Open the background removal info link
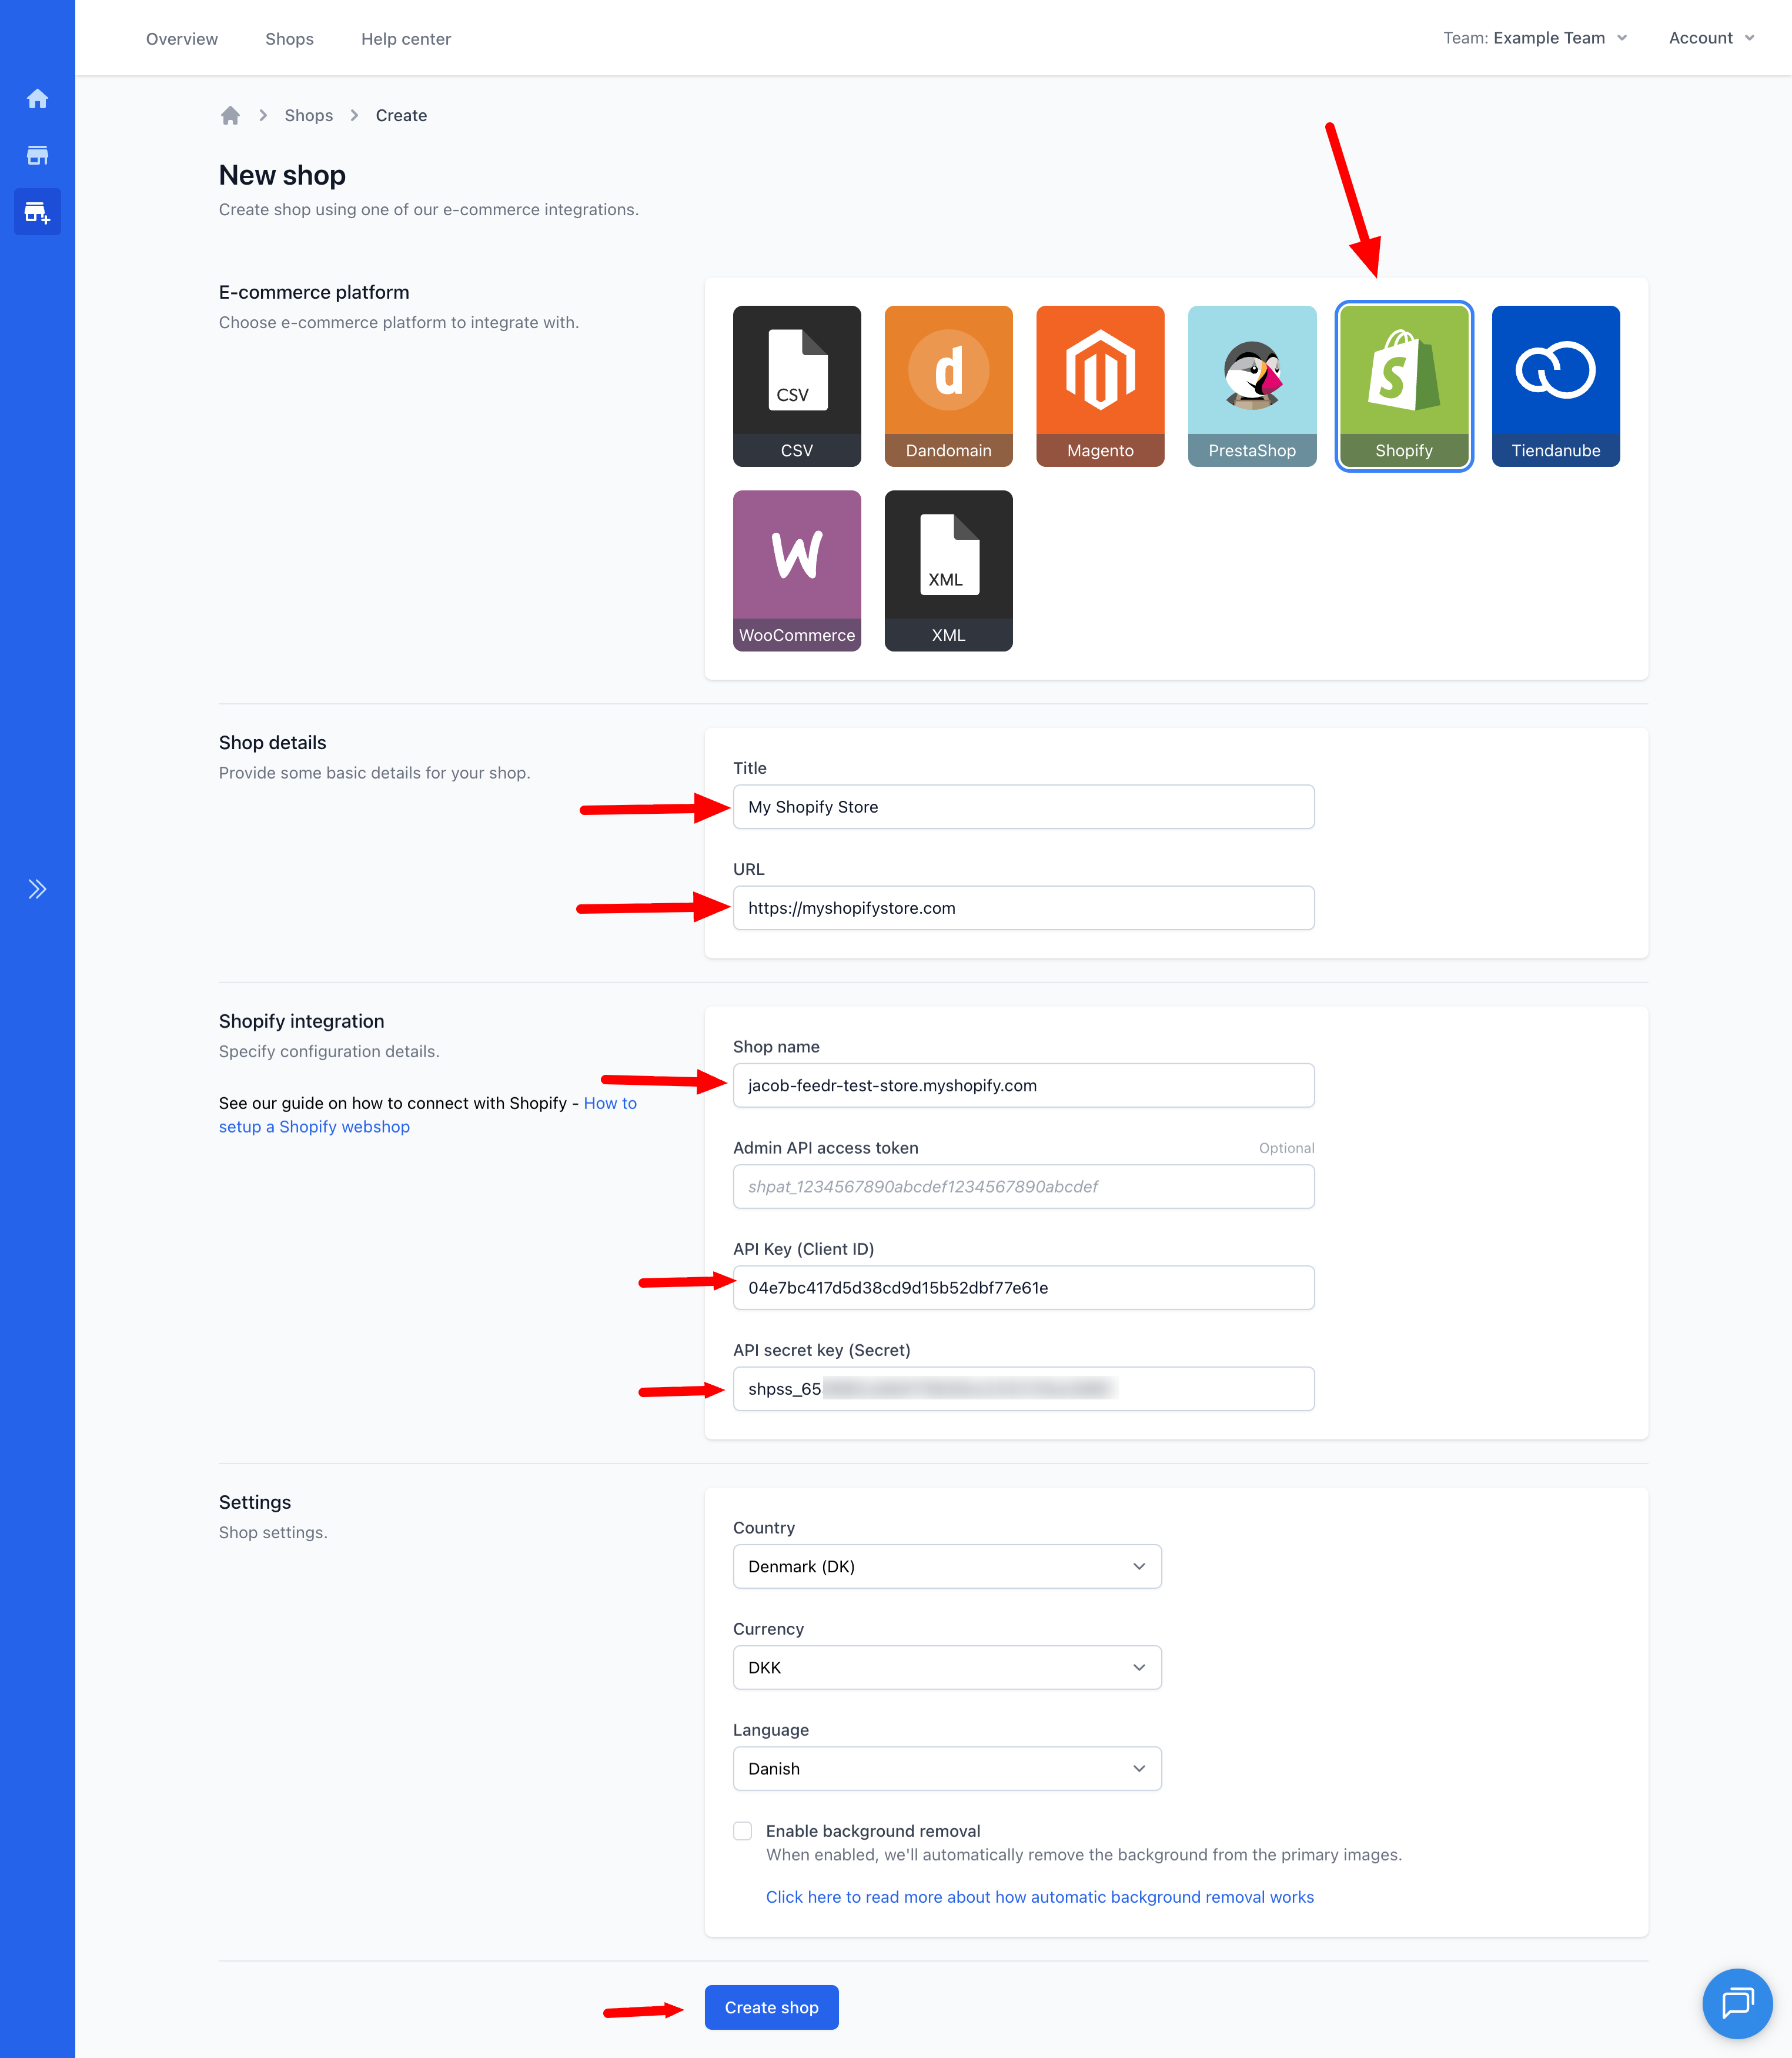1792x2058 pixels. 1039,1897
